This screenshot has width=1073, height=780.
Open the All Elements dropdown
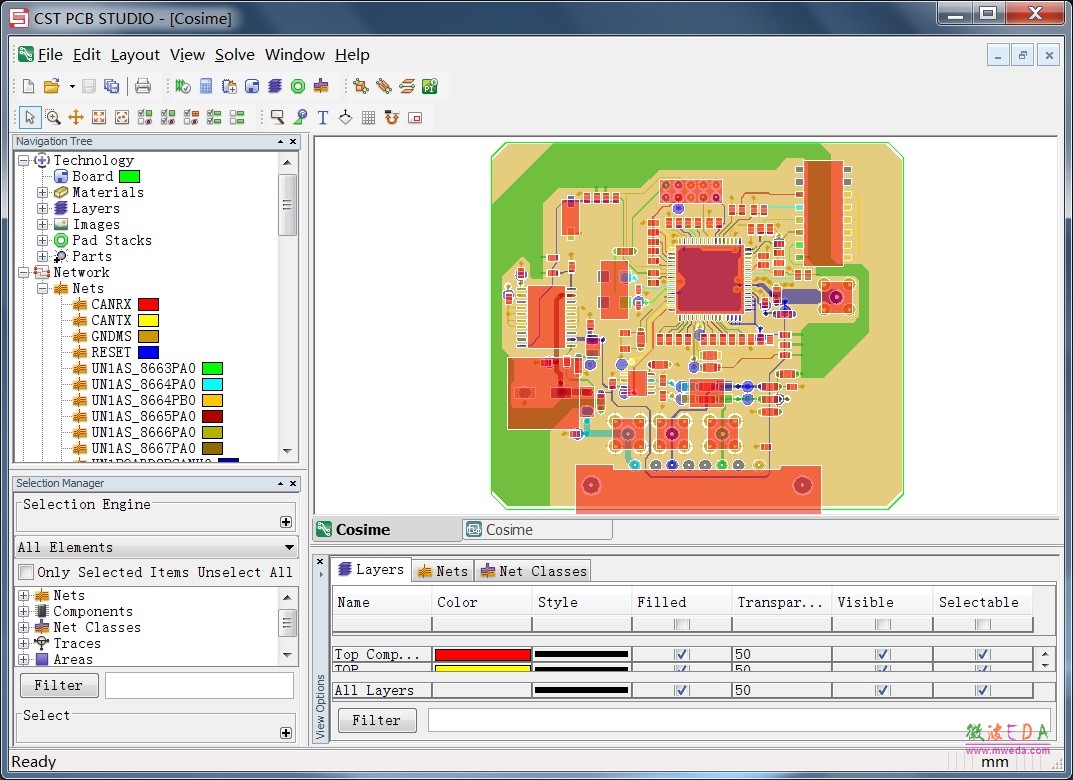(x=156, y=547)
